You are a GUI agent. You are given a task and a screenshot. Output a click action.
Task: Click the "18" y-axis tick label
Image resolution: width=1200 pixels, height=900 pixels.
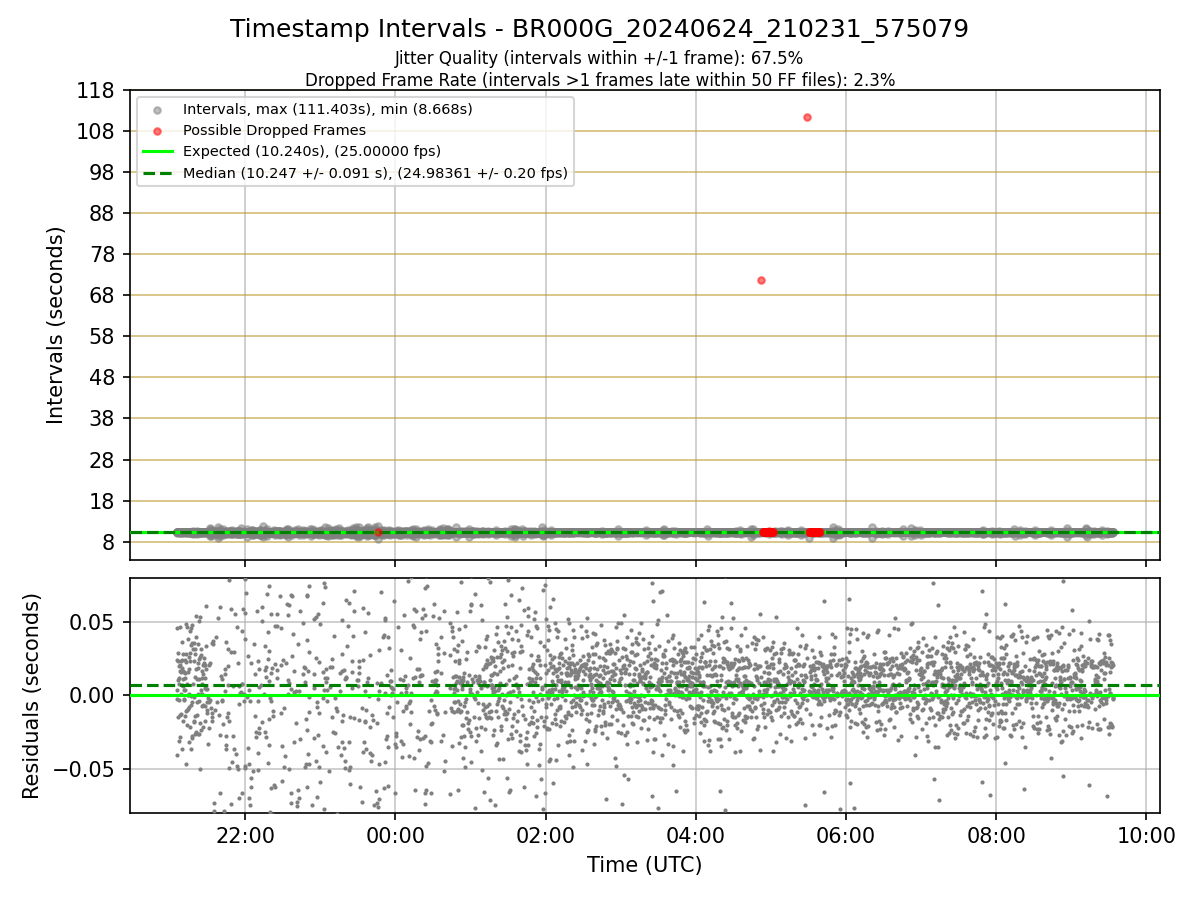(x=104, y=501)
